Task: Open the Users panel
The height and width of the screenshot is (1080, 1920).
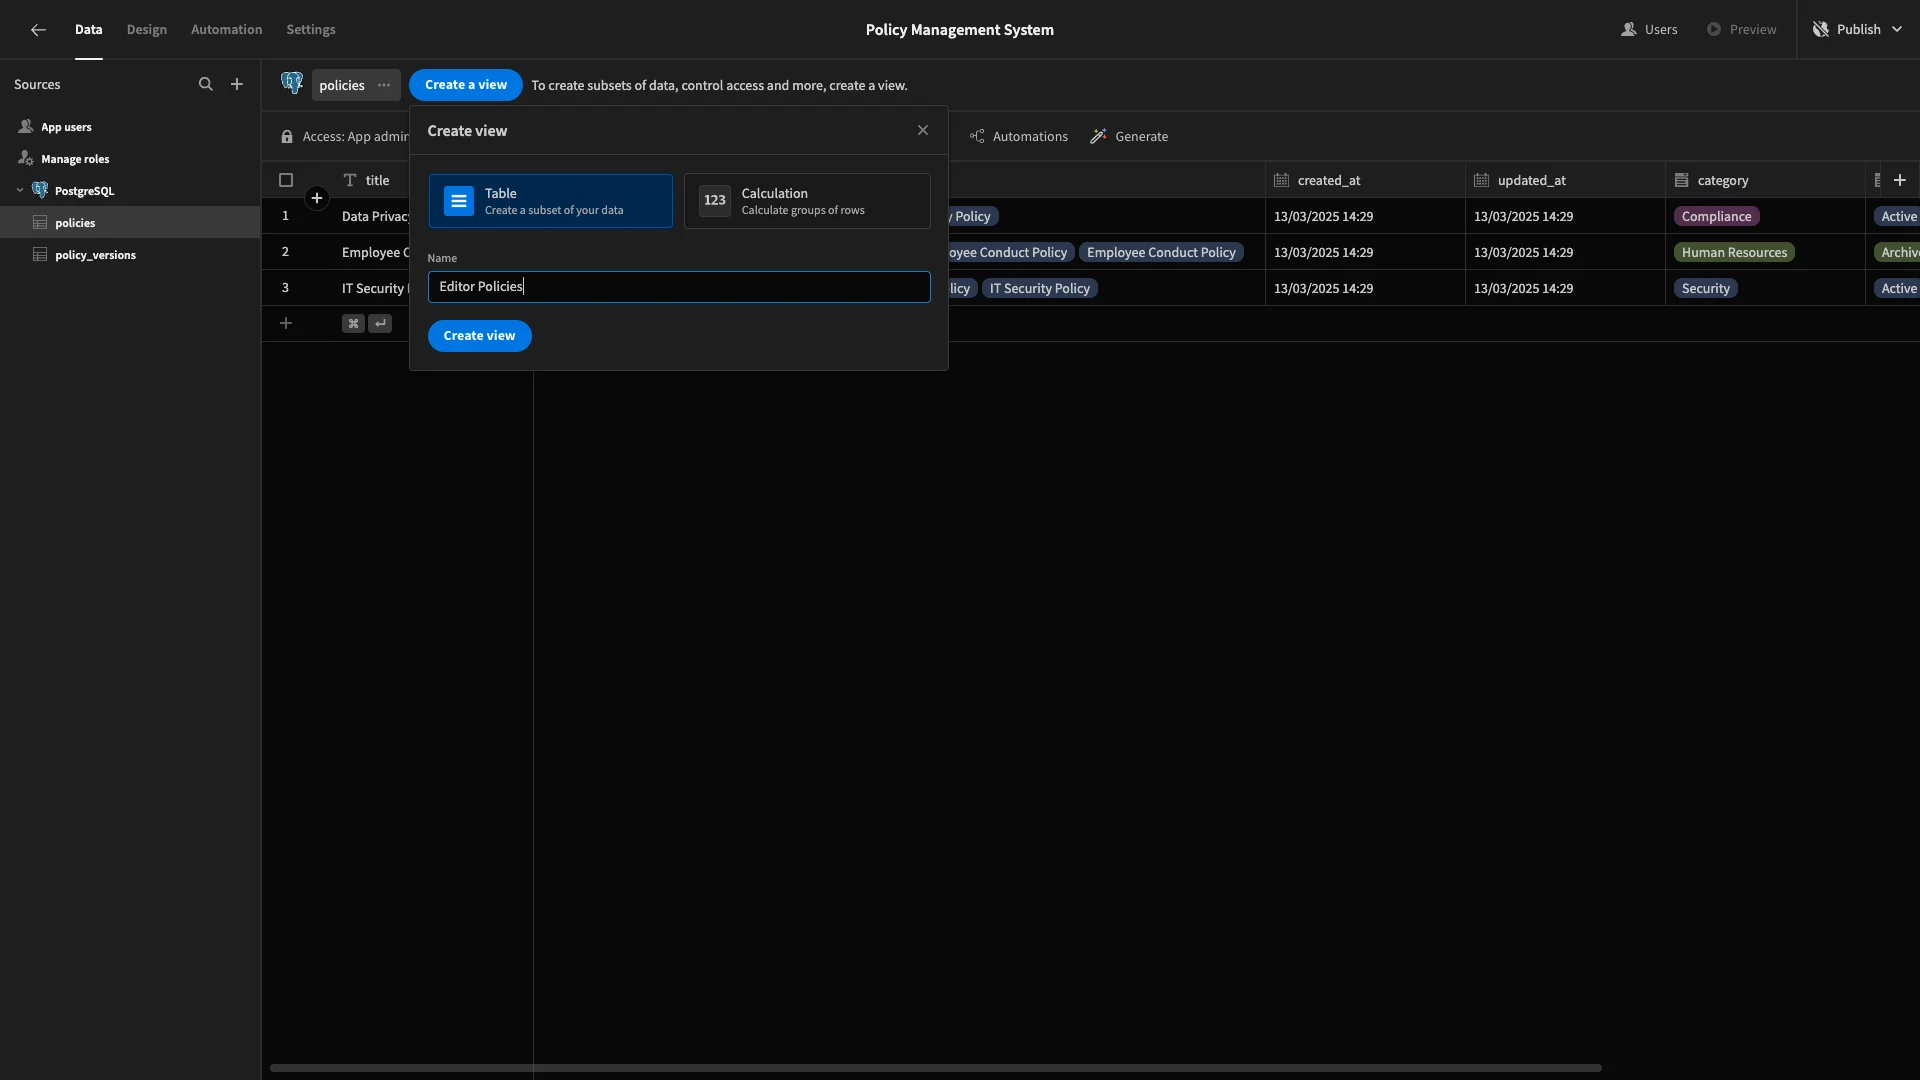Action: click(x=1649, y=30)
